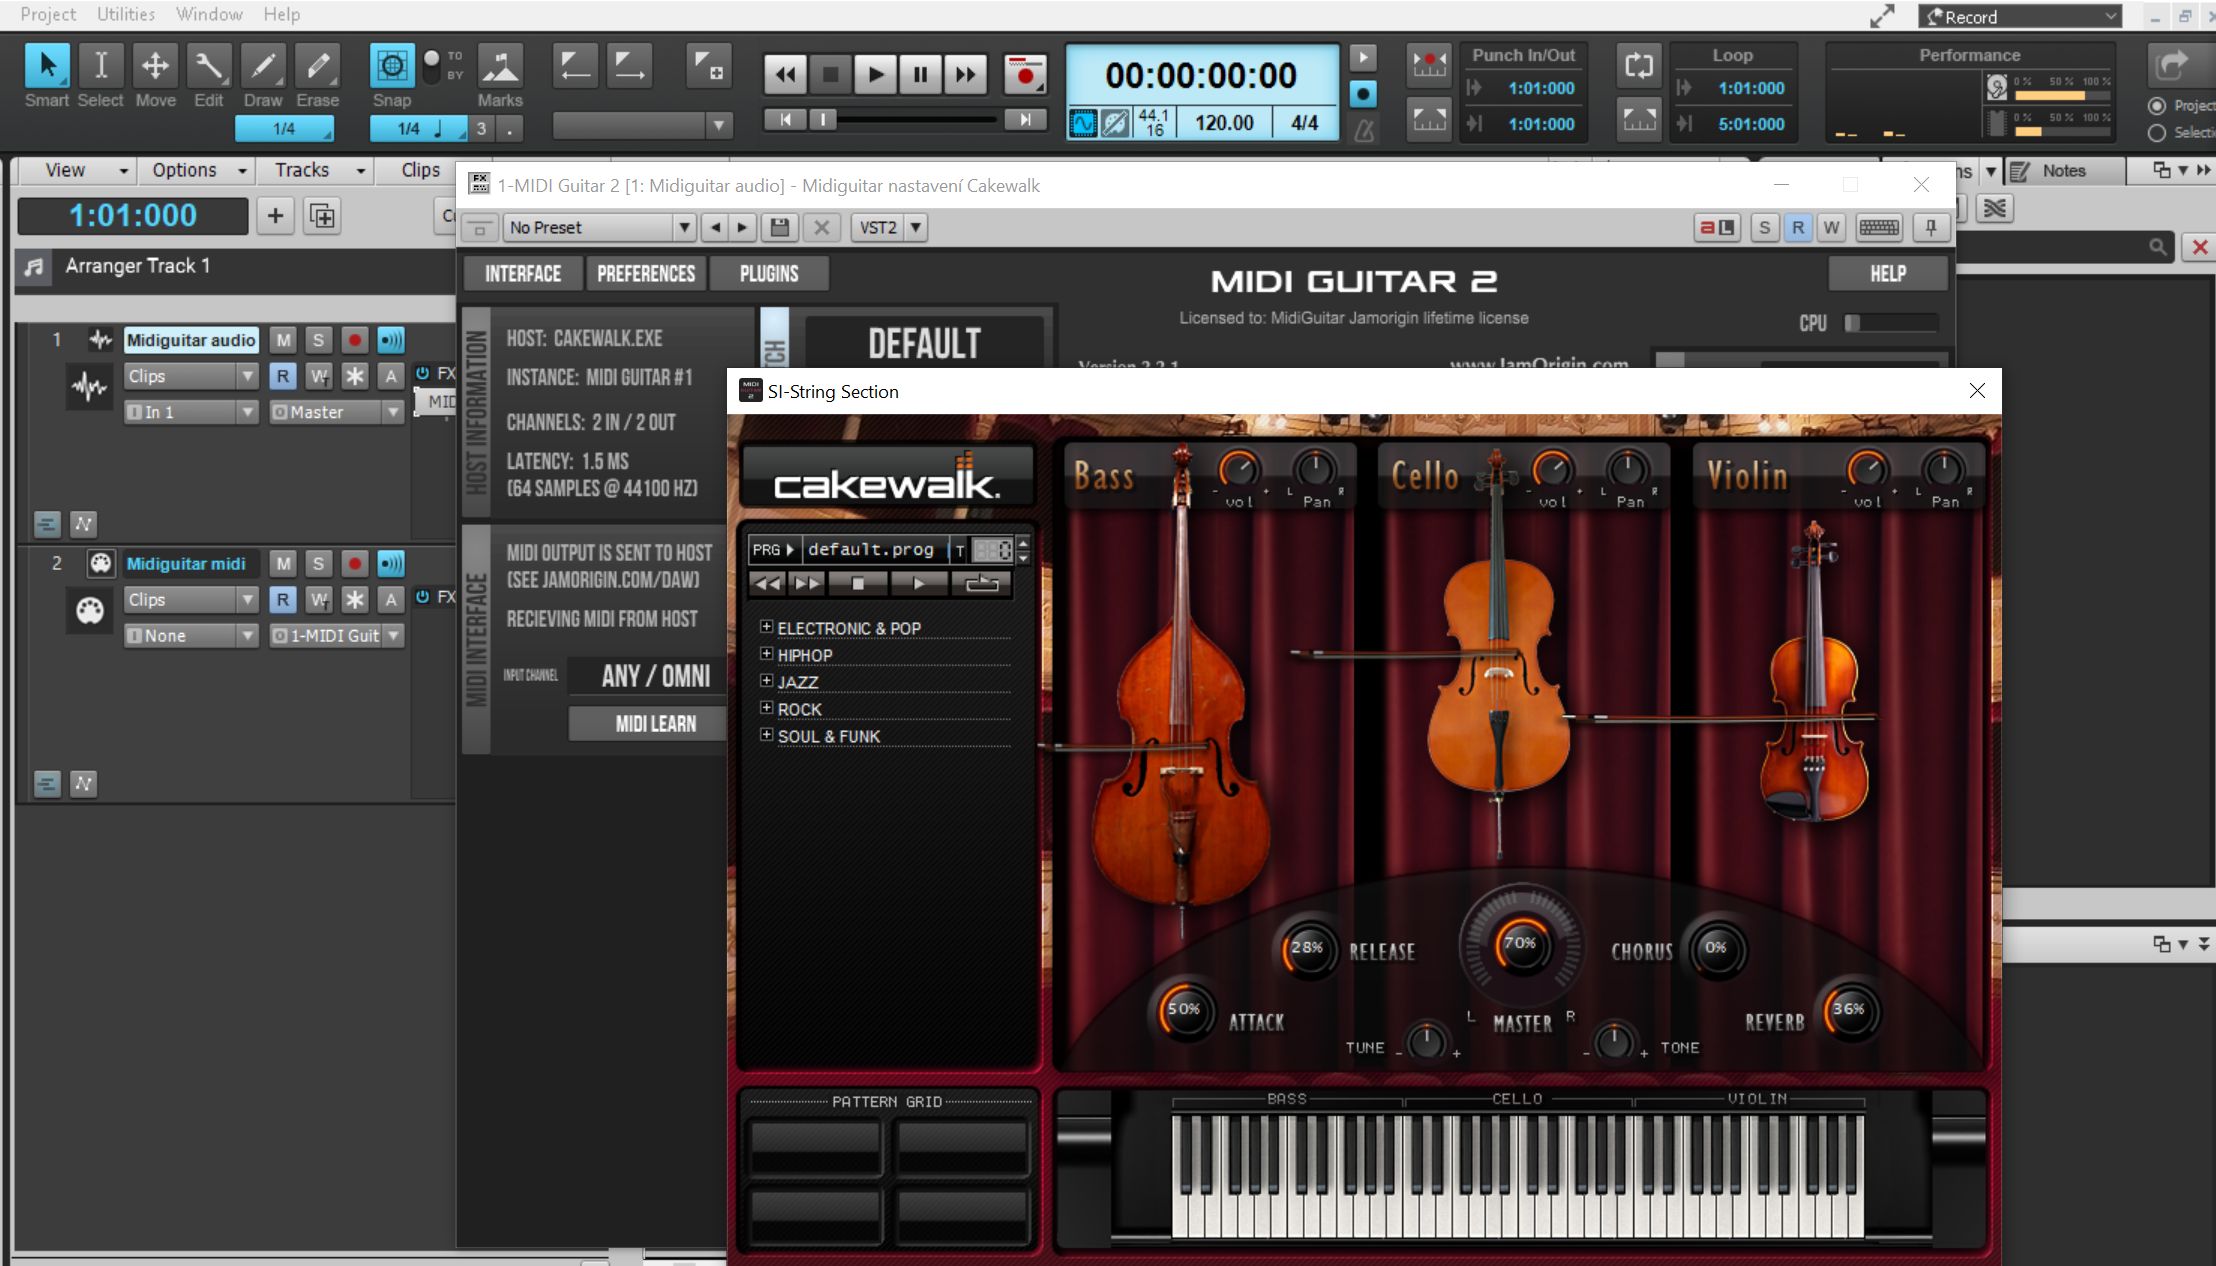Toggle the Snap to grid button
This screenshot has height=1266, width=2216.
pyautogui.click(x=392, y=67)
